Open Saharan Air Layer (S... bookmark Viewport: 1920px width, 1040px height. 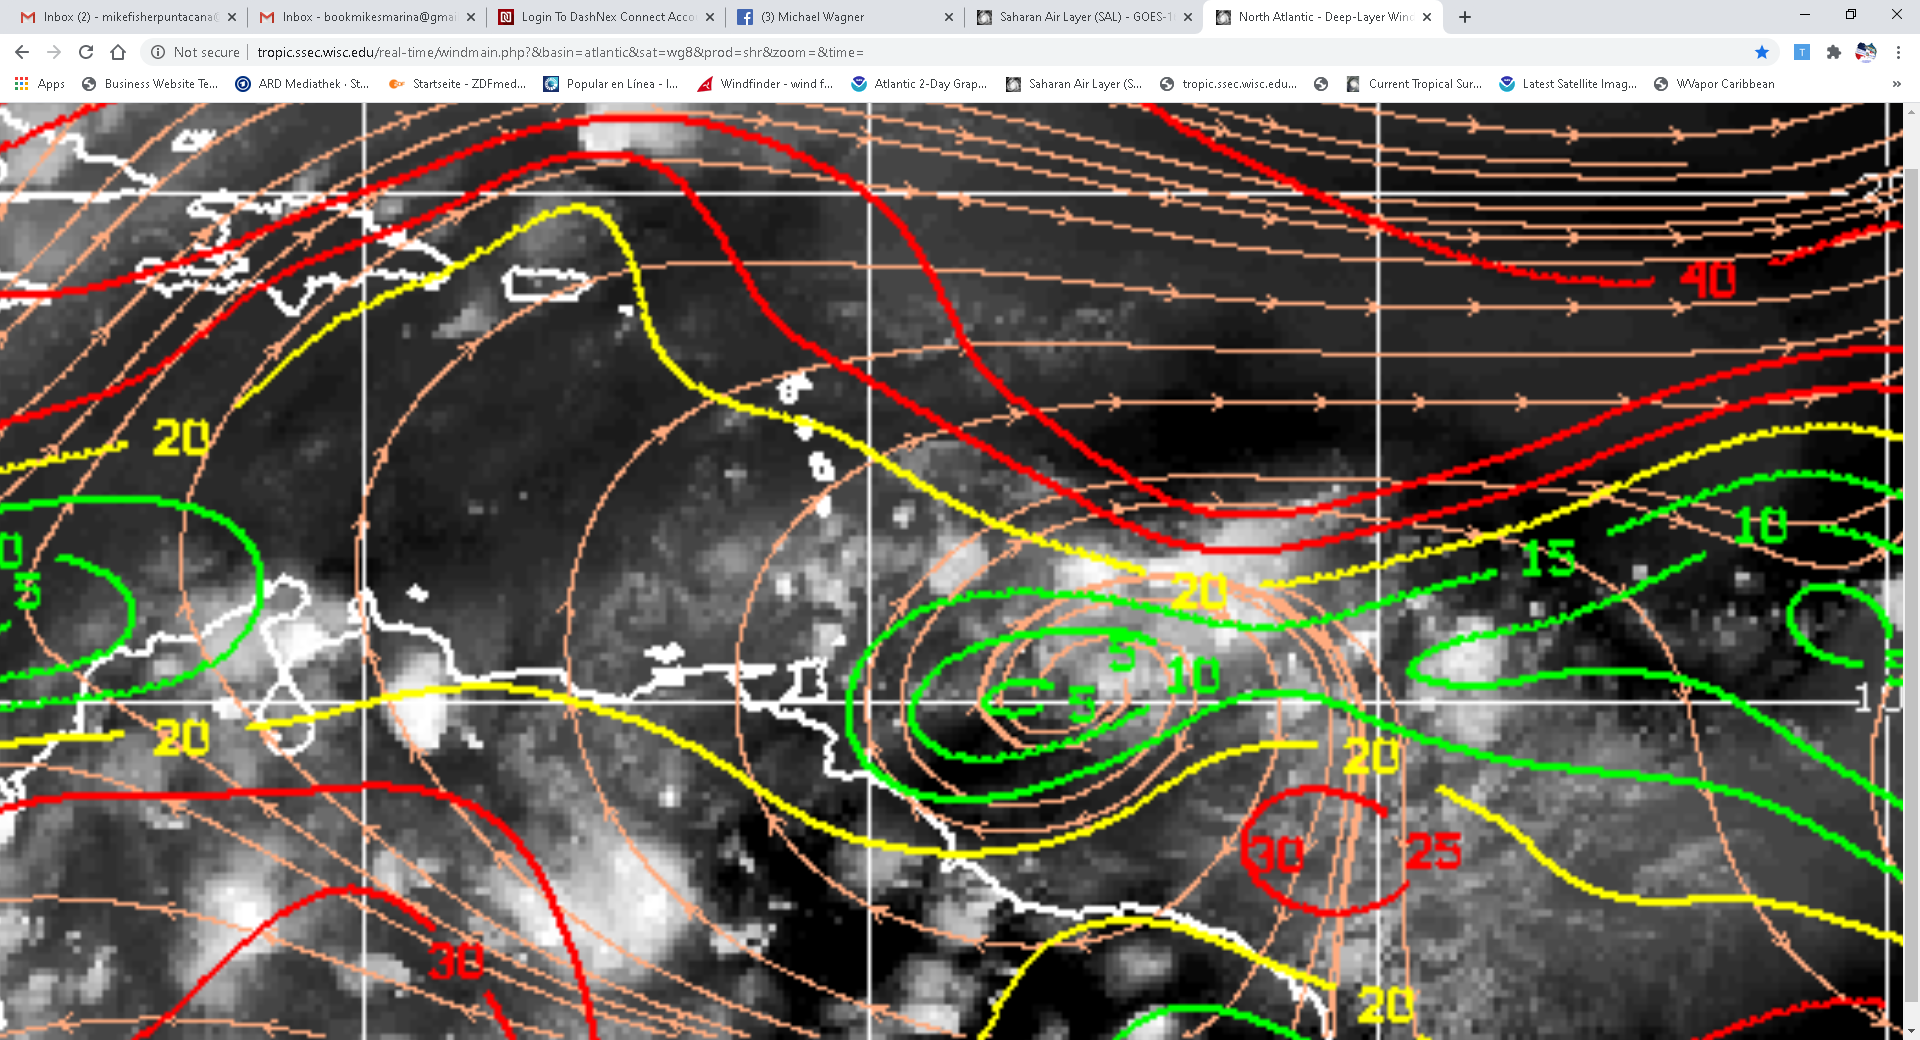[x=1074, y=84]
